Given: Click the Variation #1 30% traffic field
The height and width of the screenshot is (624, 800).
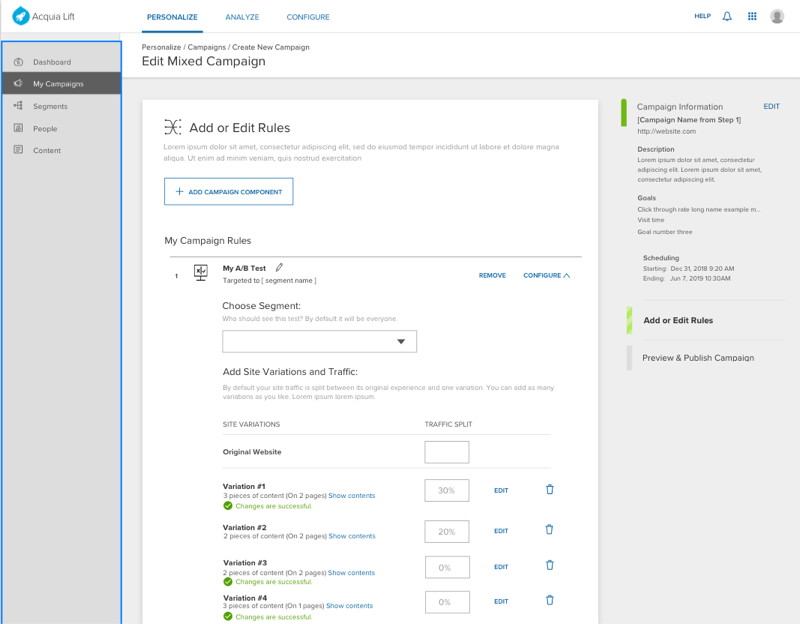Looking at the screenshot, I should pos(446,490).
